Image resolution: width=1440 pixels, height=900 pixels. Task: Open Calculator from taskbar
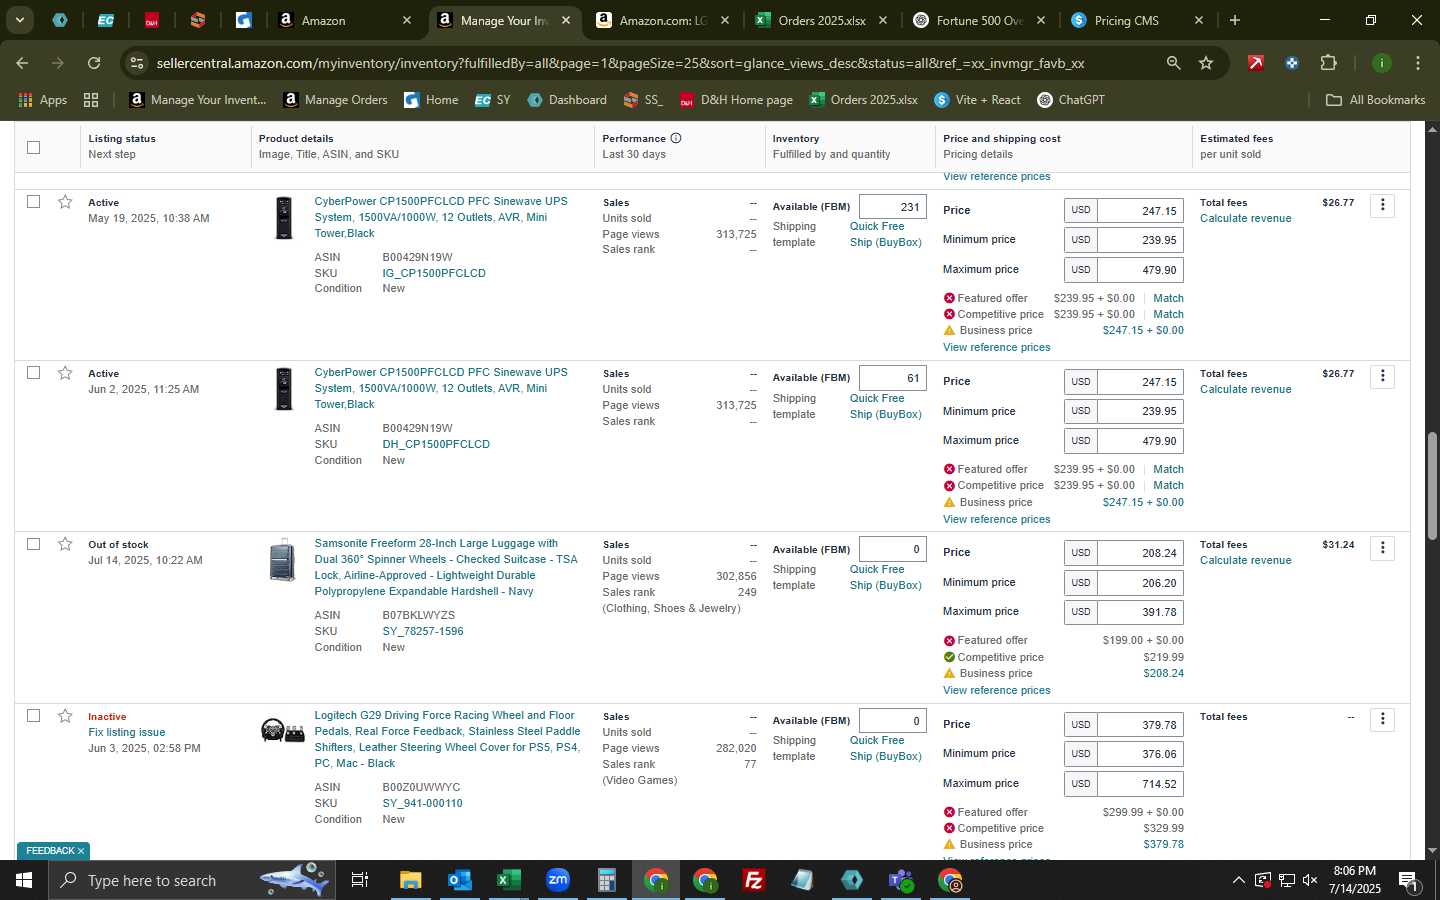[606, 880]
